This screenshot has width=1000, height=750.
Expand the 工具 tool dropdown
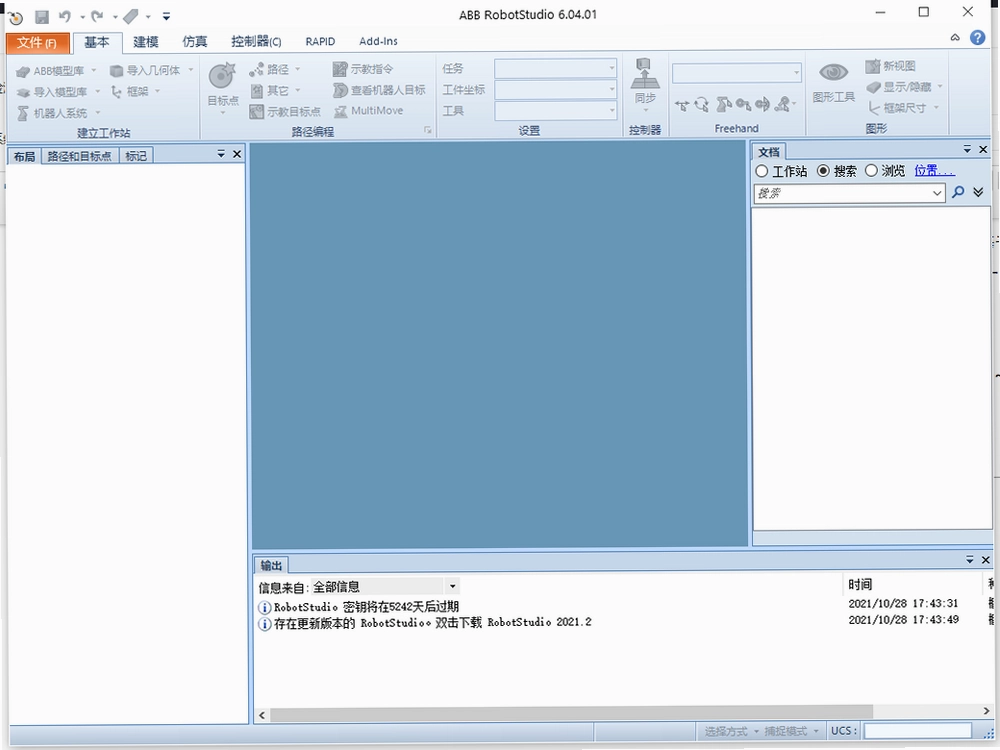(611, 110)
